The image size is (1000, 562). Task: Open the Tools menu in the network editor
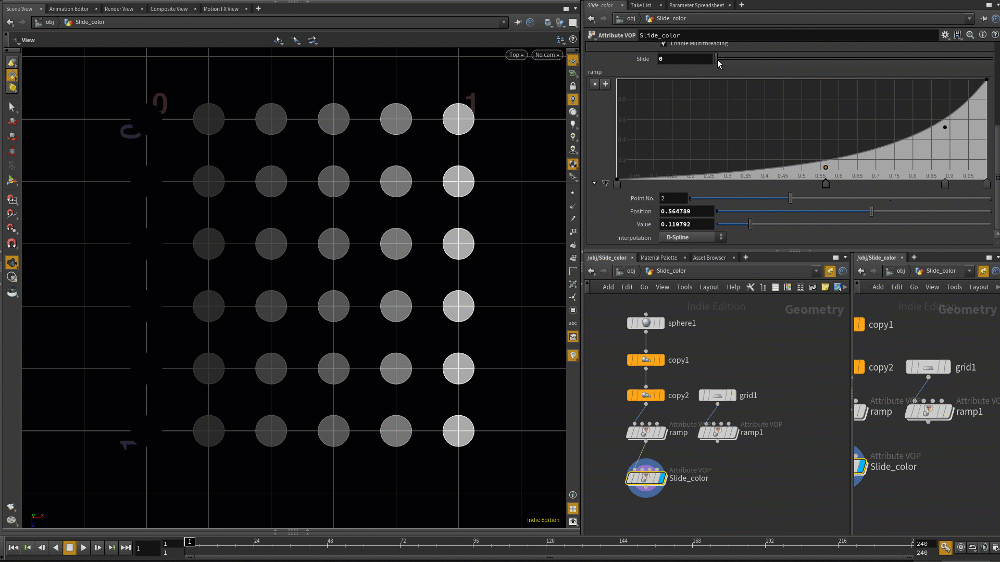point(685,287)
